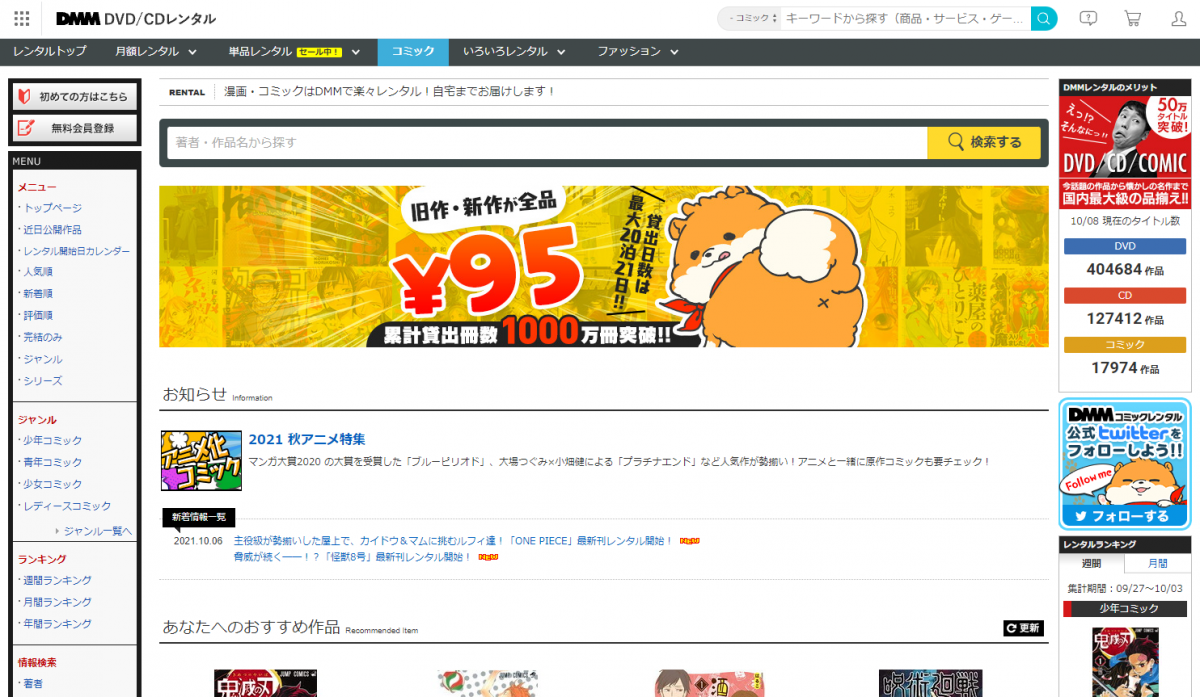1200x697 pixels.
Task: Open レディースコミック genre link
Action: tap(67, 506)
